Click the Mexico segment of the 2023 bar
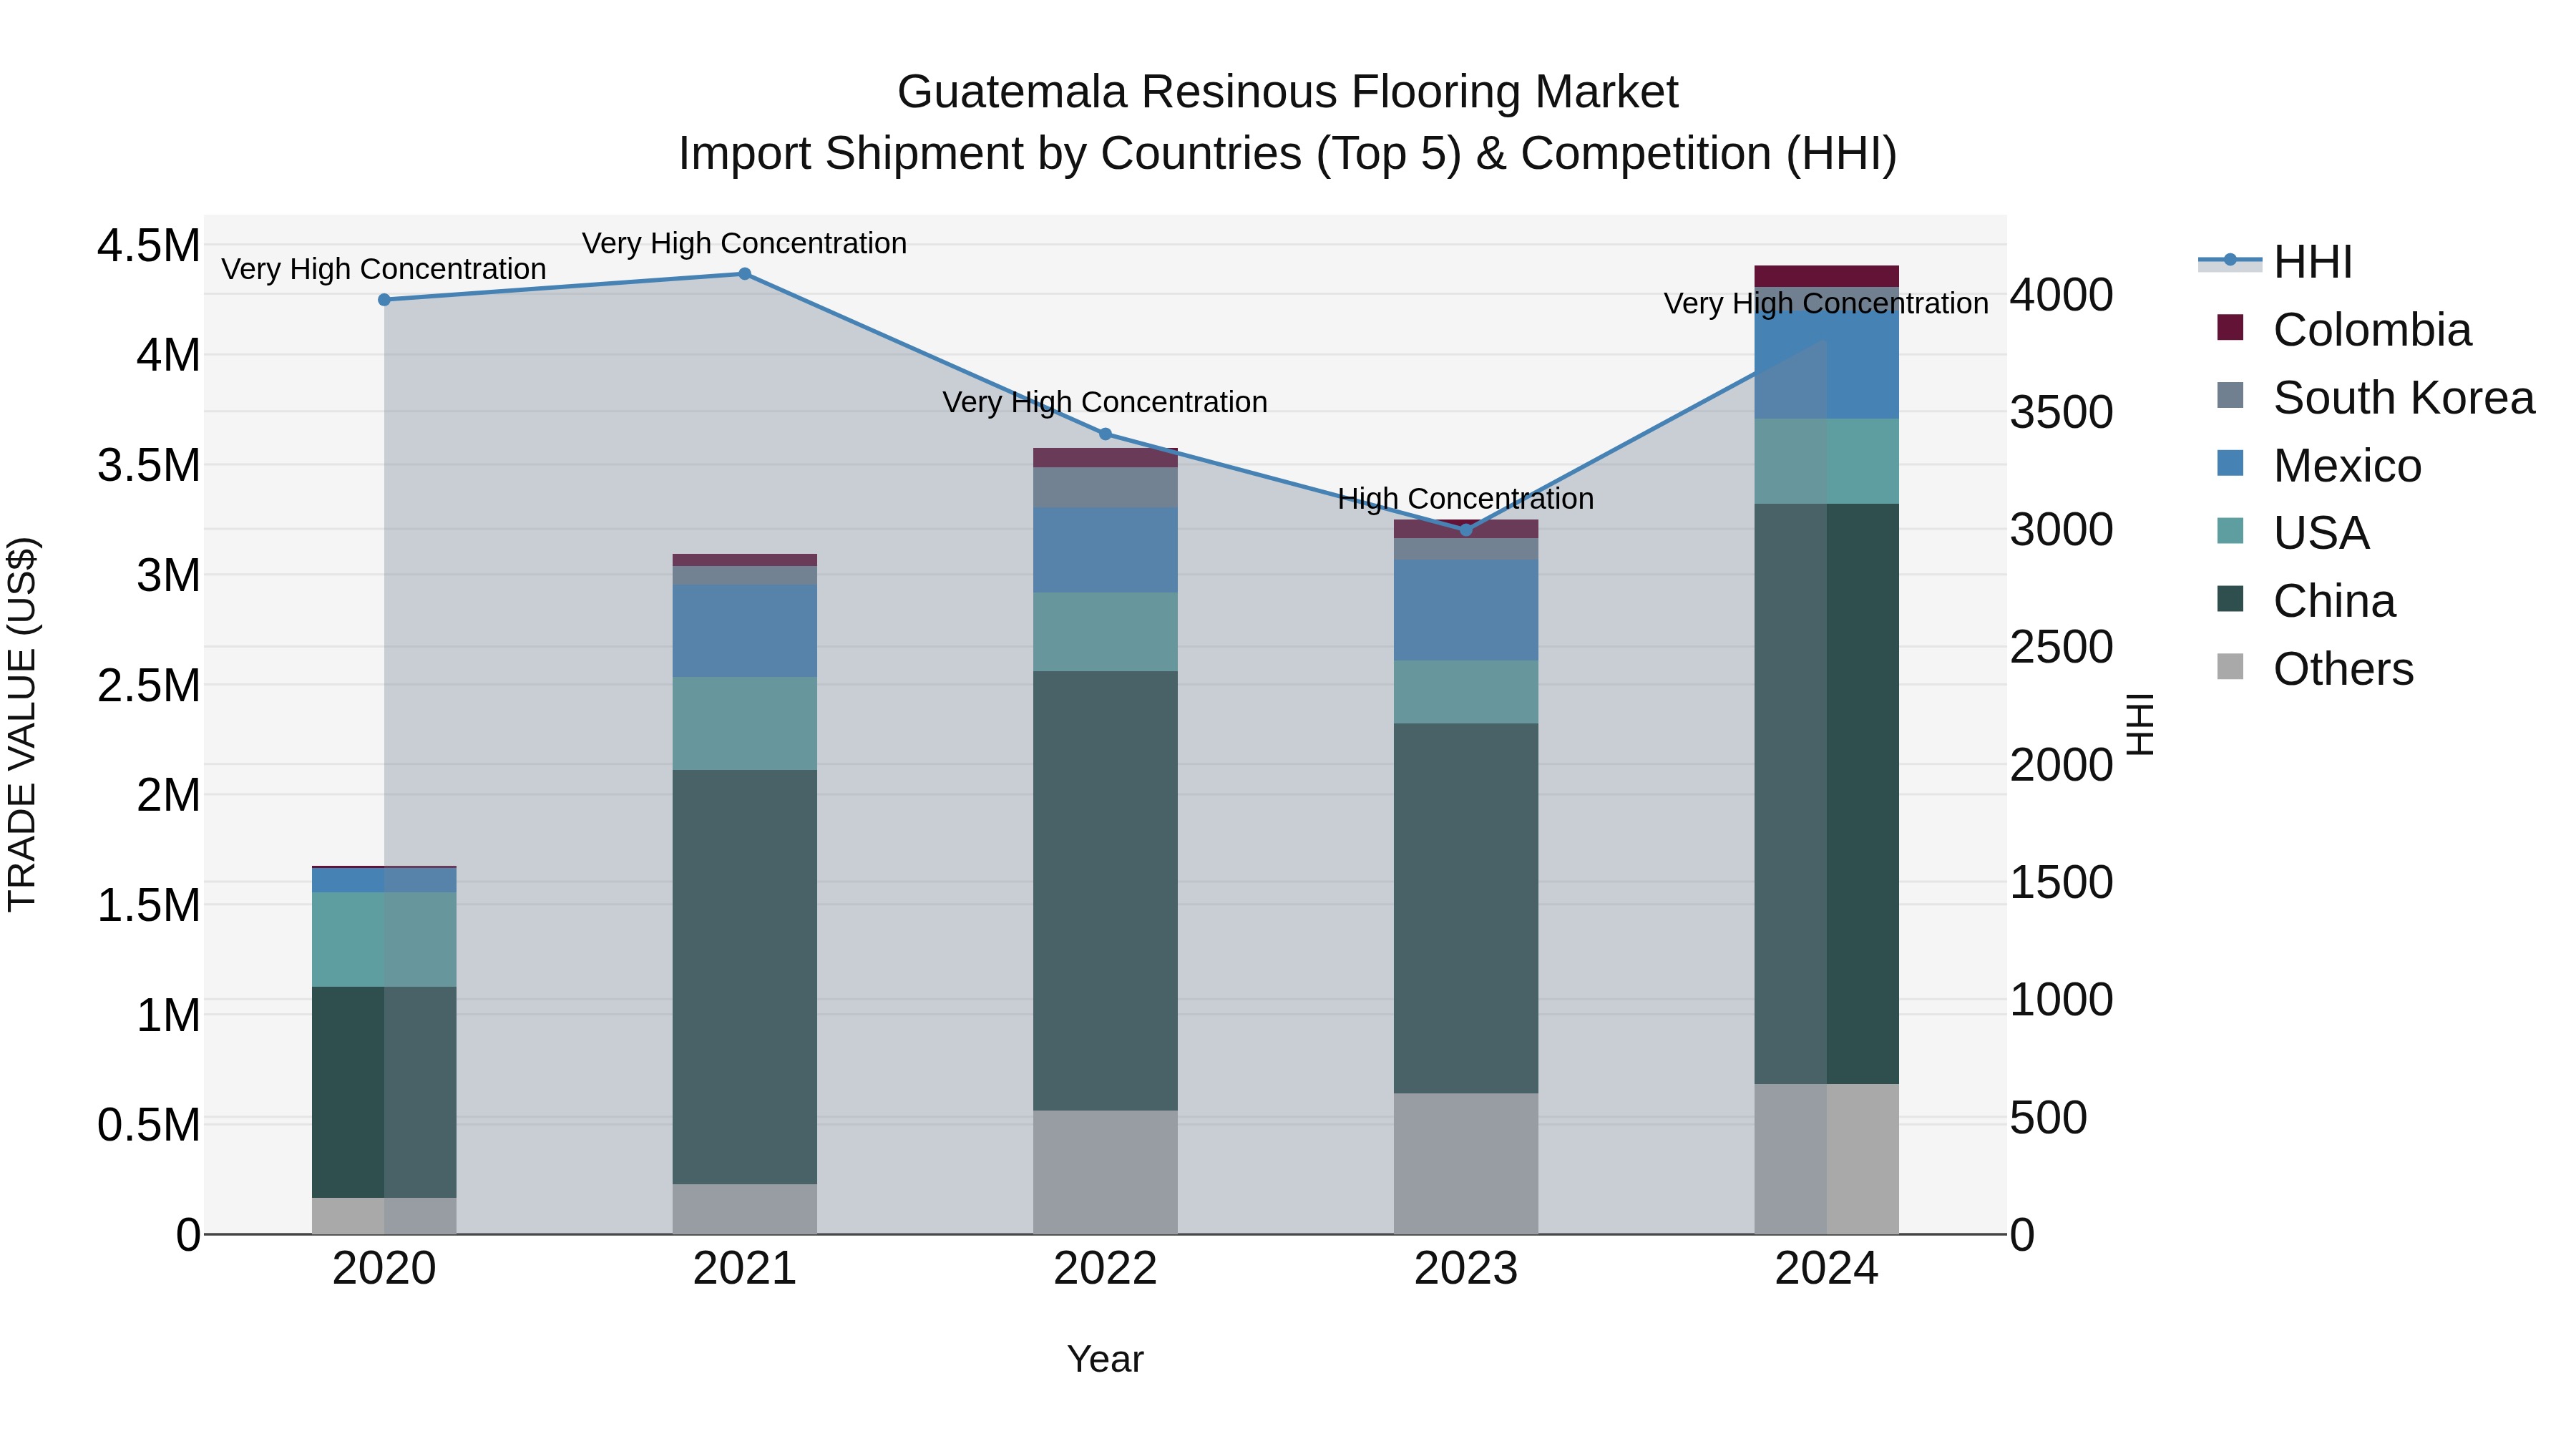This screenshot has width=2576, height=1449. [x=1466, y=610]
